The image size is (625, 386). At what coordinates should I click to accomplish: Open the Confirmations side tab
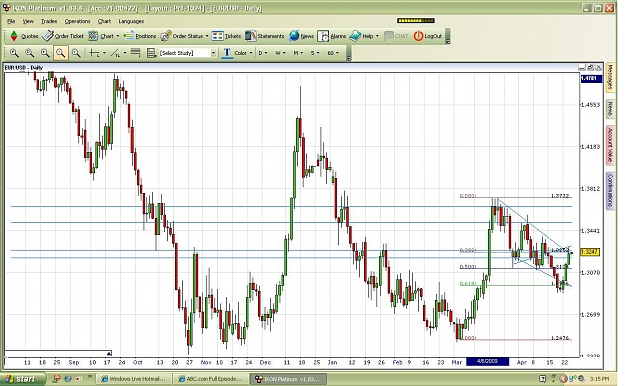tap(610, 191)
